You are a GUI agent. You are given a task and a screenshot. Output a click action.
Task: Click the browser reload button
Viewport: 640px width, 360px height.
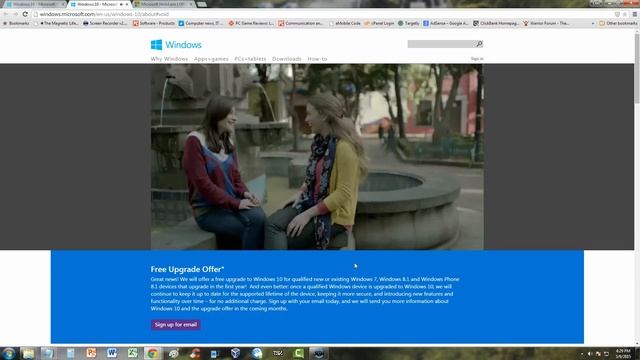(25, 14)
